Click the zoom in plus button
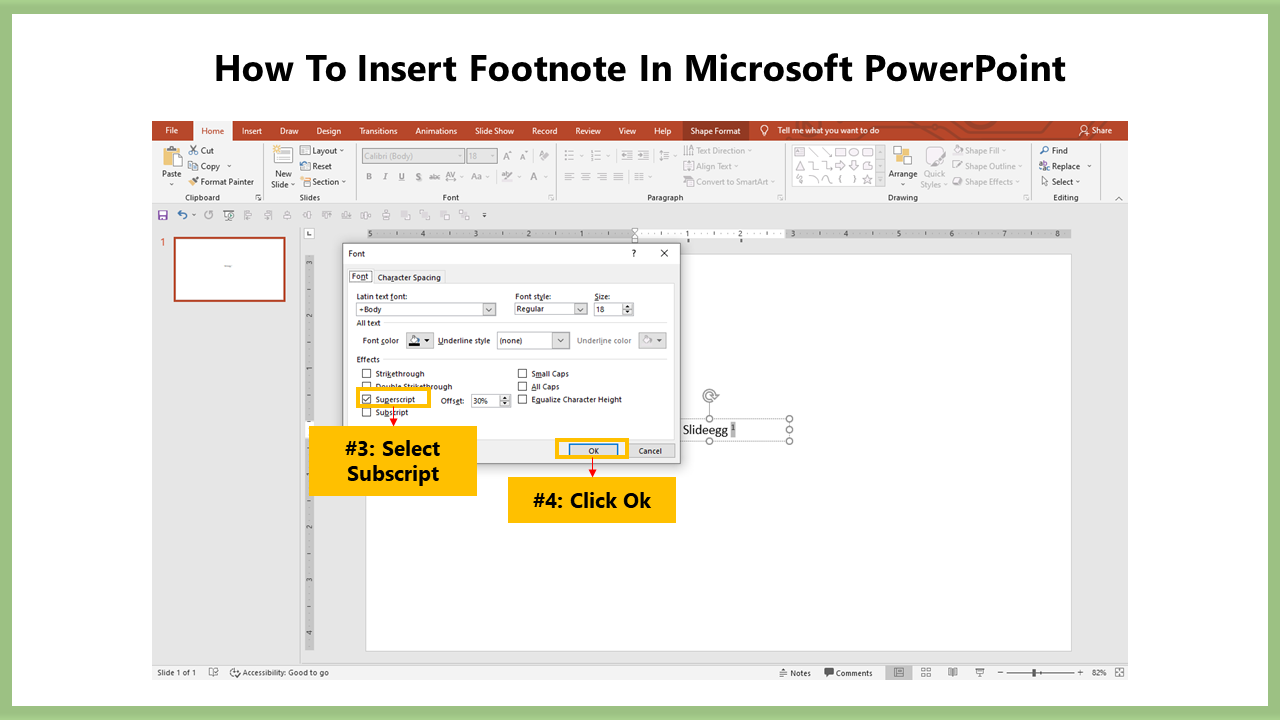 1080,673
